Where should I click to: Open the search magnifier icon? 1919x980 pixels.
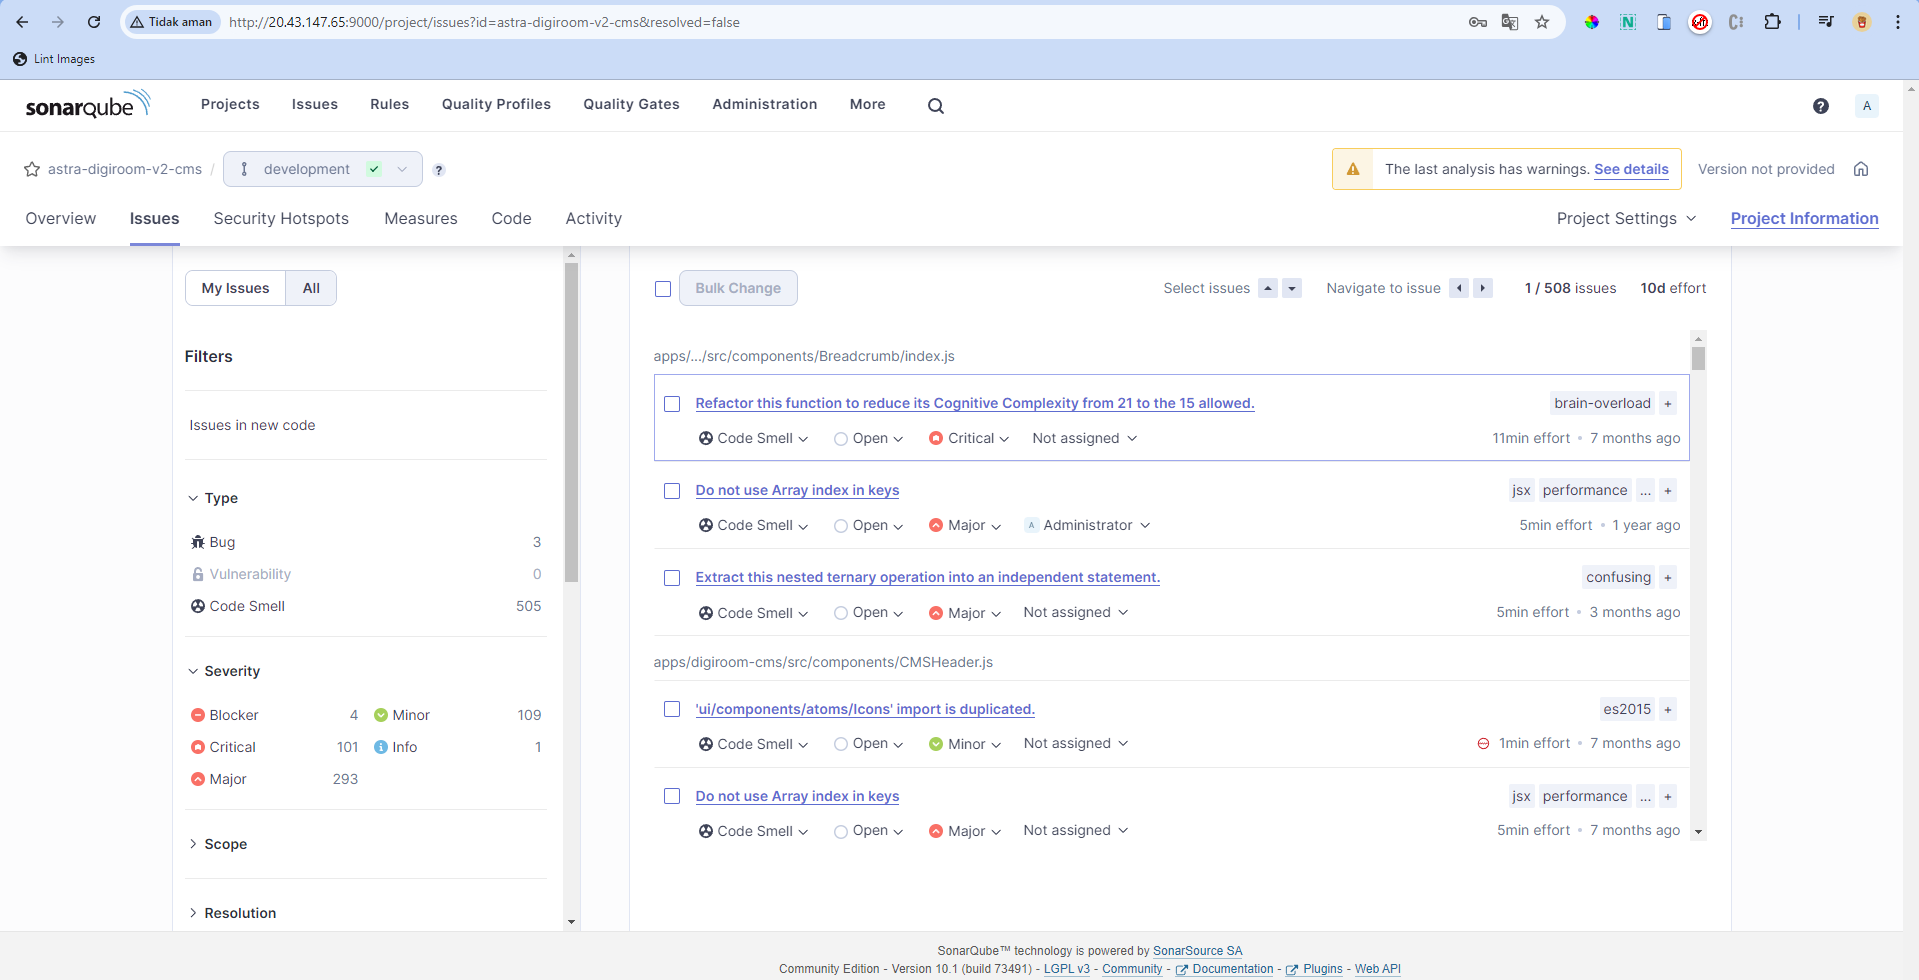(936, 105)
